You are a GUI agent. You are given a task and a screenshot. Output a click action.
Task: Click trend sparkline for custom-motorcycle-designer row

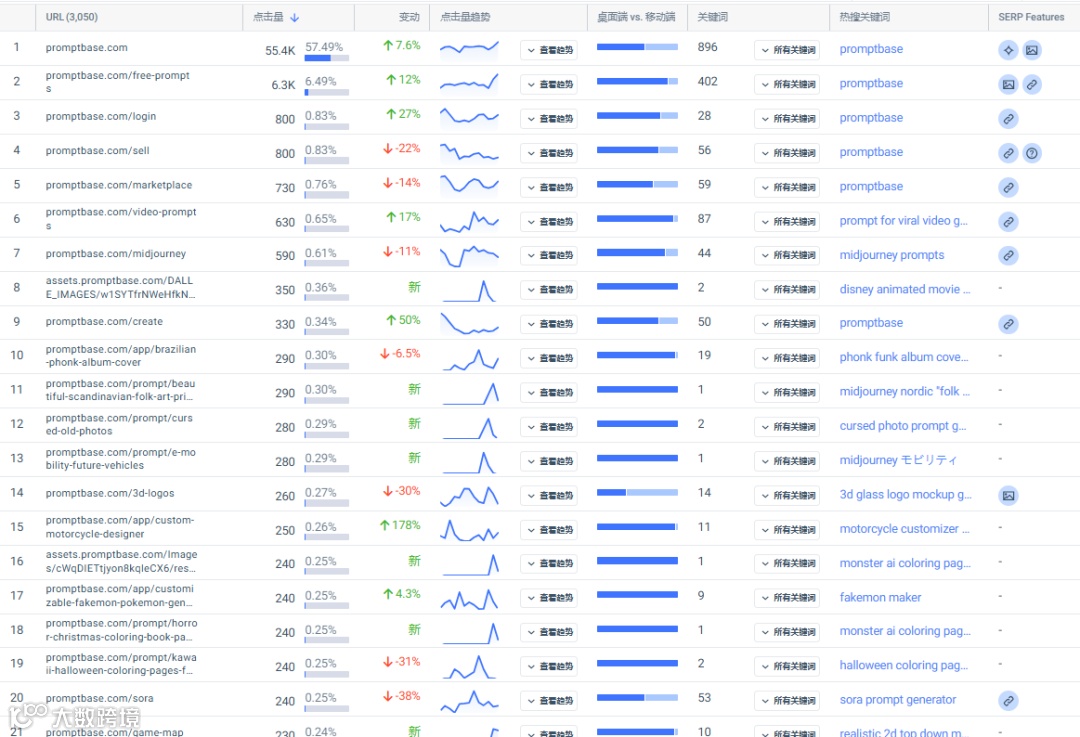(x=469, y=530)
